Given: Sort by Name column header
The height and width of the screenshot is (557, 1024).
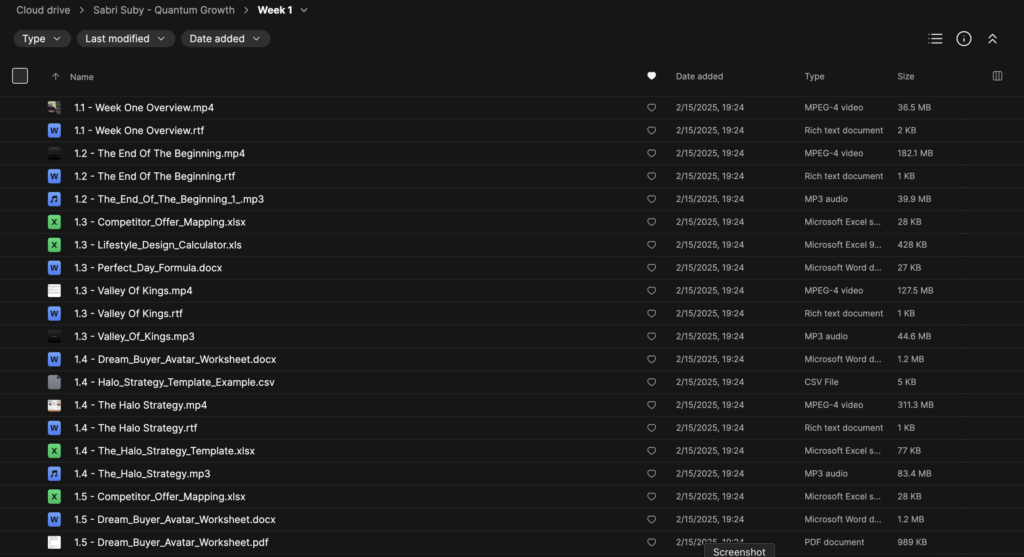Looking at the screenshot, I should [x=82, y=76].
